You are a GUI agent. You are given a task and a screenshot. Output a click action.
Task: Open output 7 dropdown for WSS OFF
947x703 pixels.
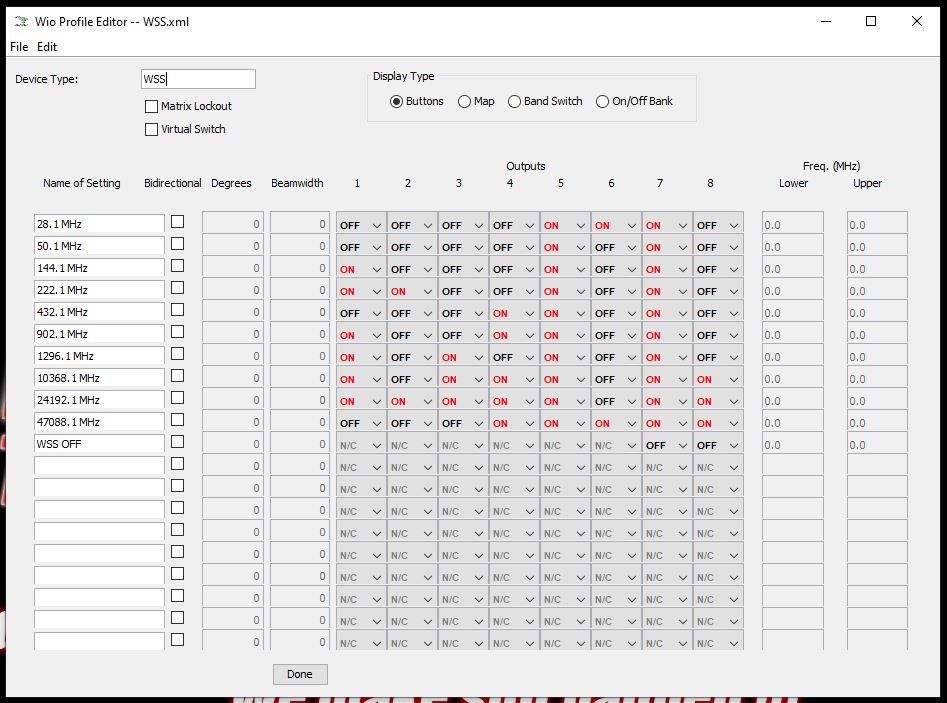tap(667, 445)
